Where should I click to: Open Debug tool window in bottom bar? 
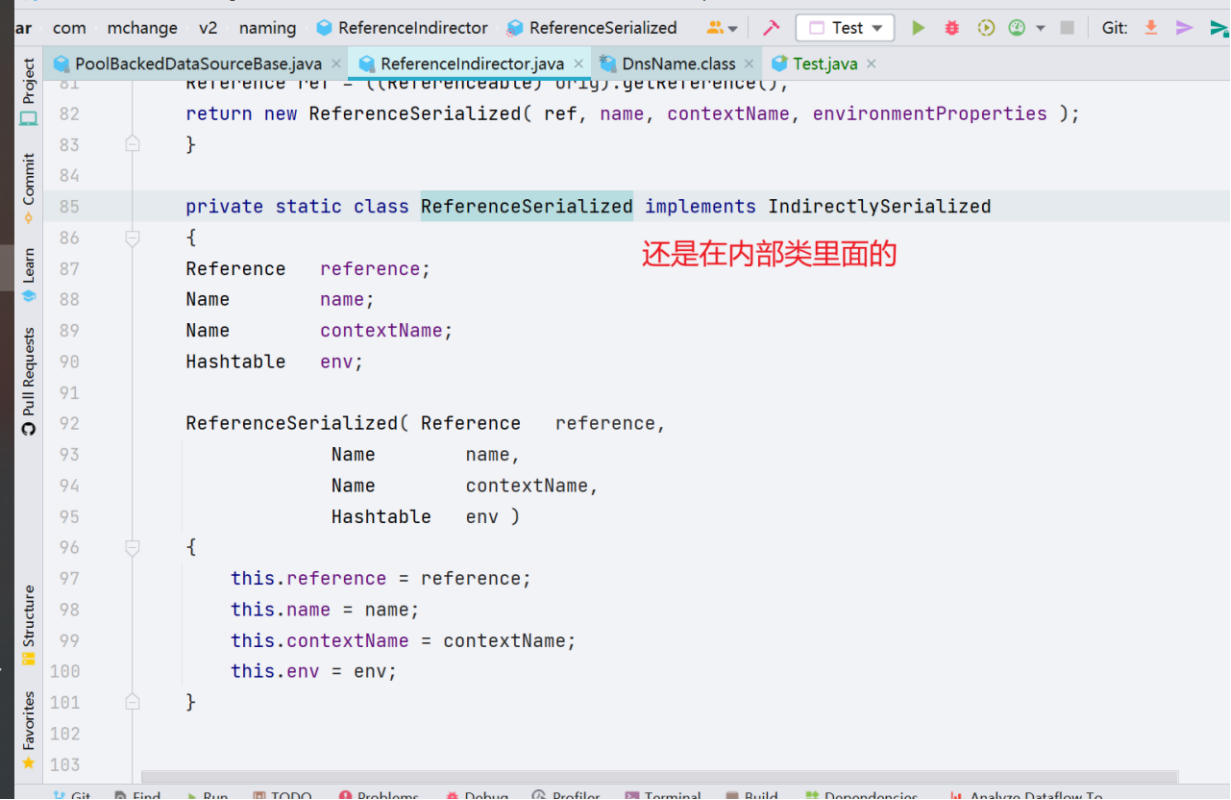tap(476, 796)
